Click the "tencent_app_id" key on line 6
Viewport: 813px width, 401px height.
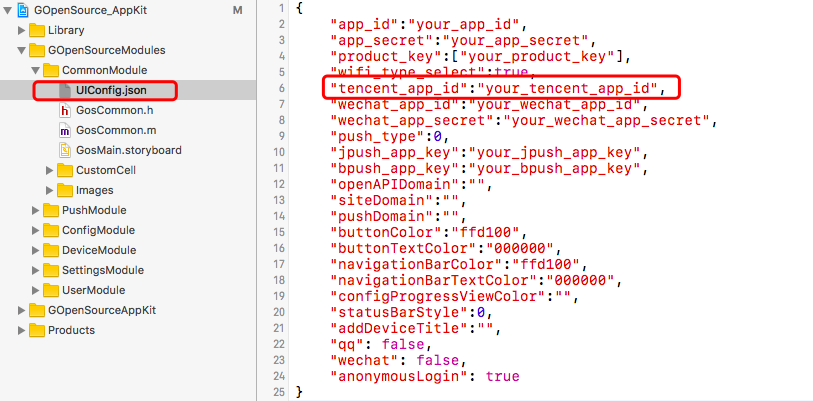[x=386, y=88]
